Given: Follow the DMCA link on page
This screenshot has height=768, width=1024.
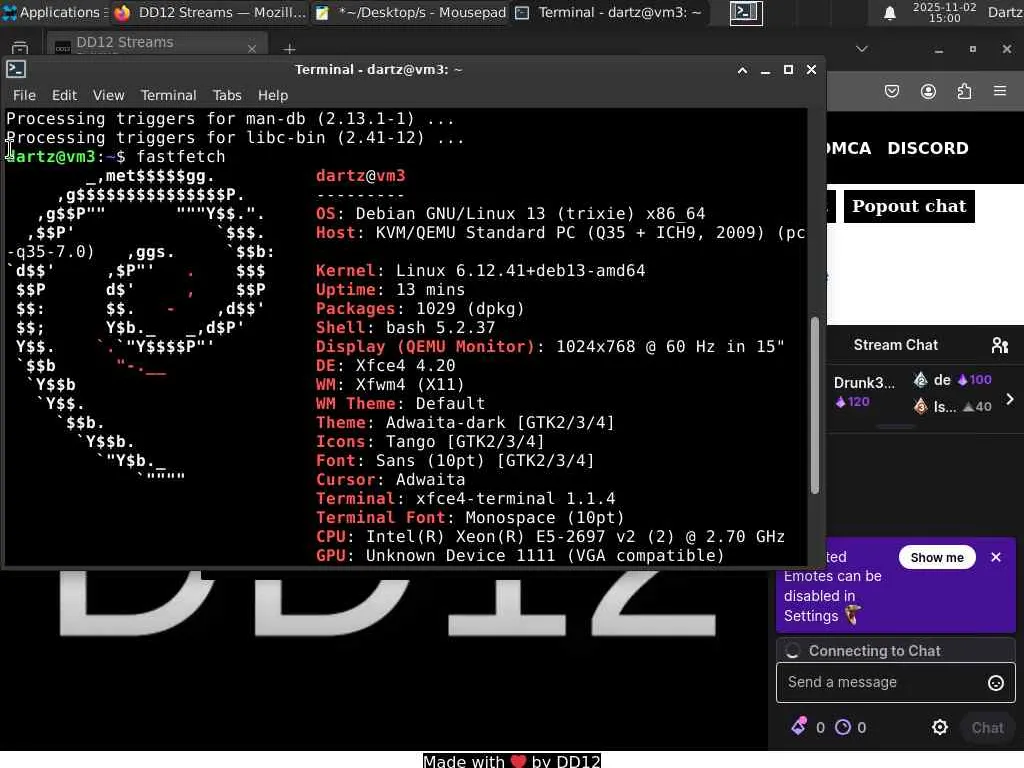Looking at the screenshot, I should pyautogui.click(x=849, y=148).
